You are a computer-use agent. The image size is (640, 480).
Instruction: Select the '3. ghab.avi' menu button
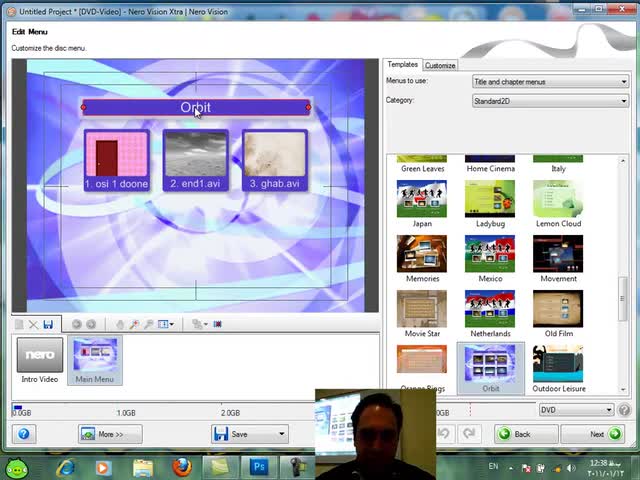pos(275,160)
